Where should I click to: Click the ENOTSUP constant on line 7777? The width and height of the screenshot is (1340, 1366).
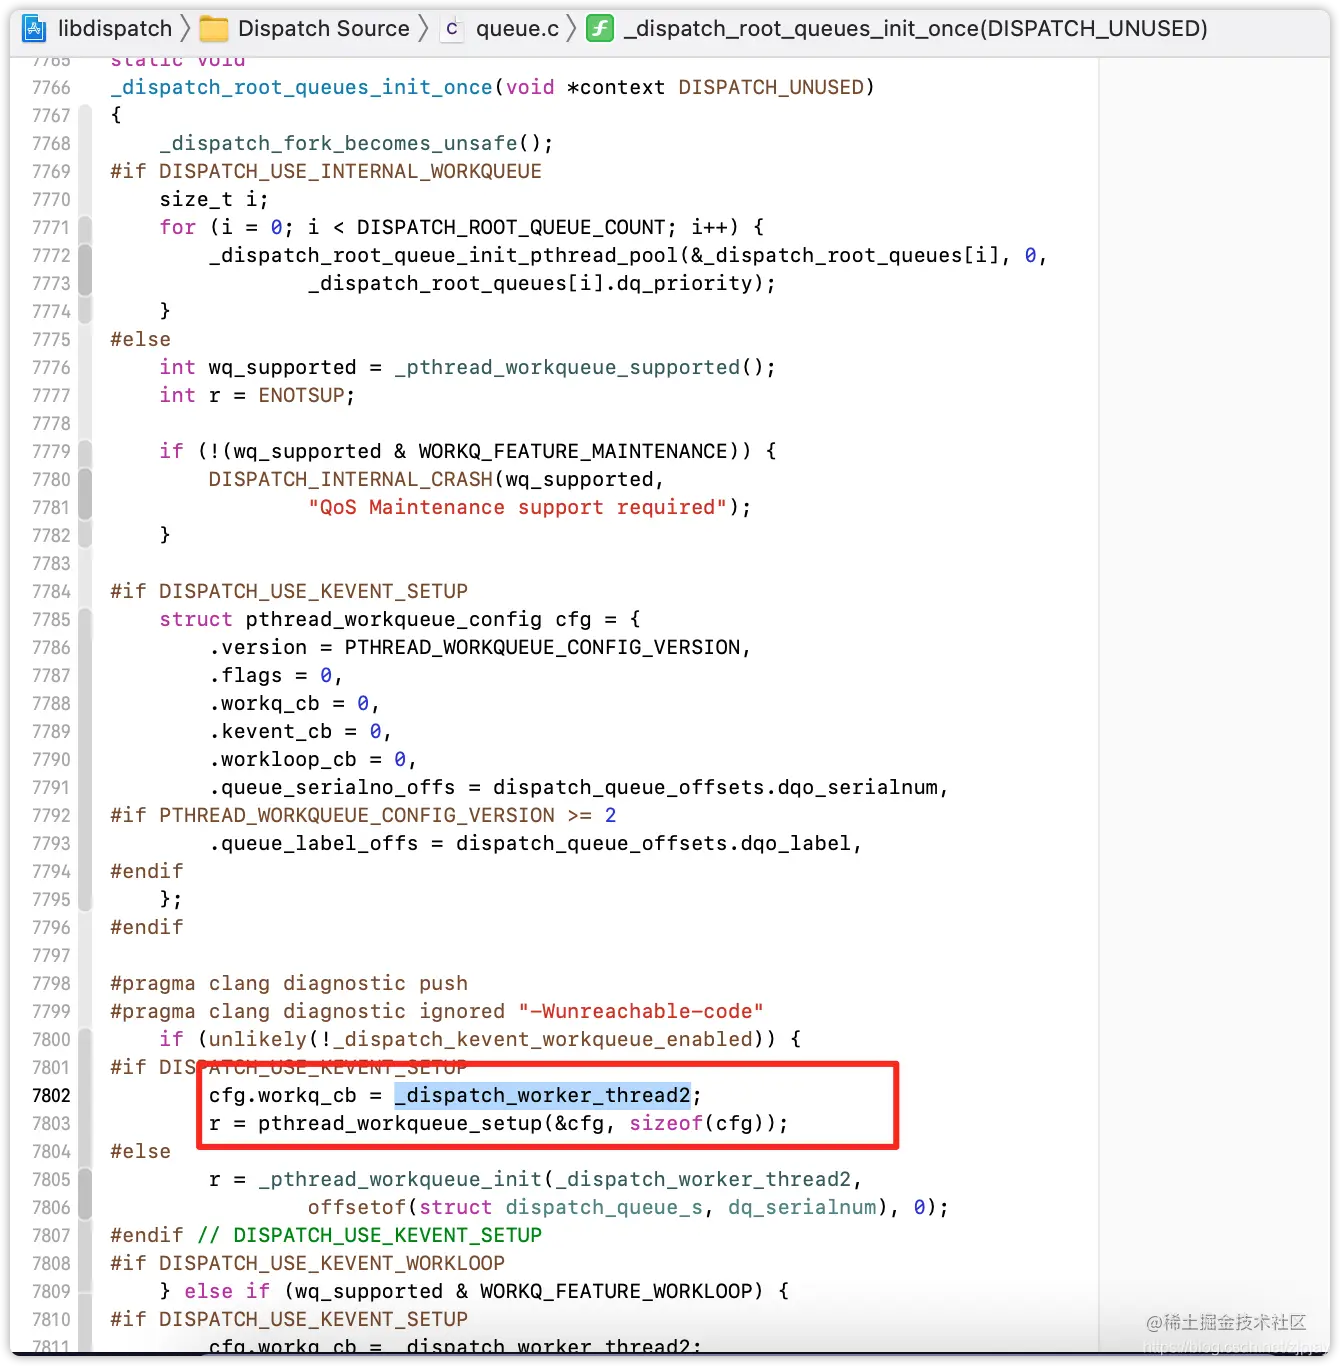(302, 395)
